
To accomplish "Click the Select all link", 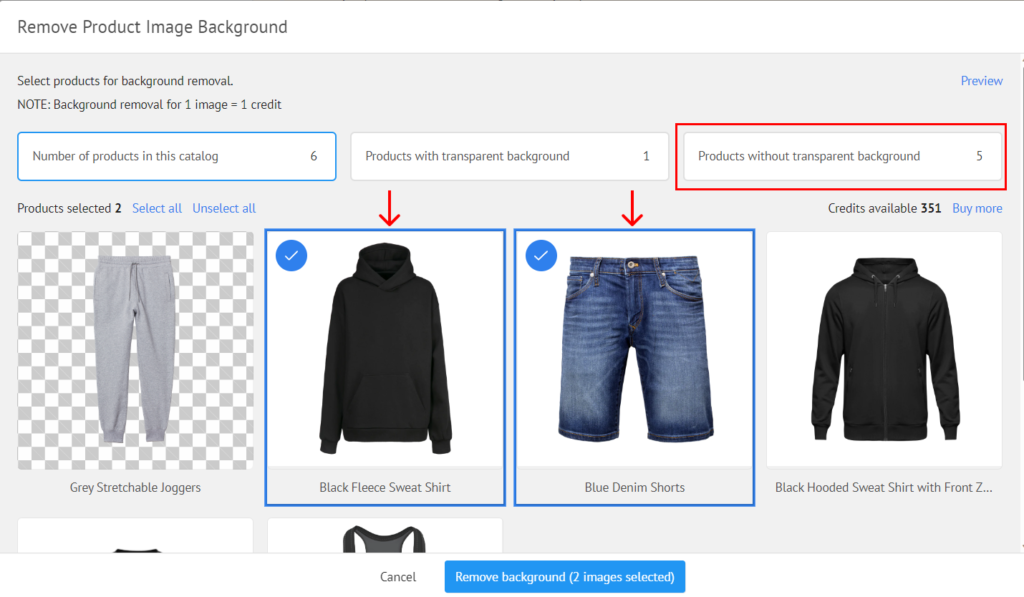I will click(157, 208).
